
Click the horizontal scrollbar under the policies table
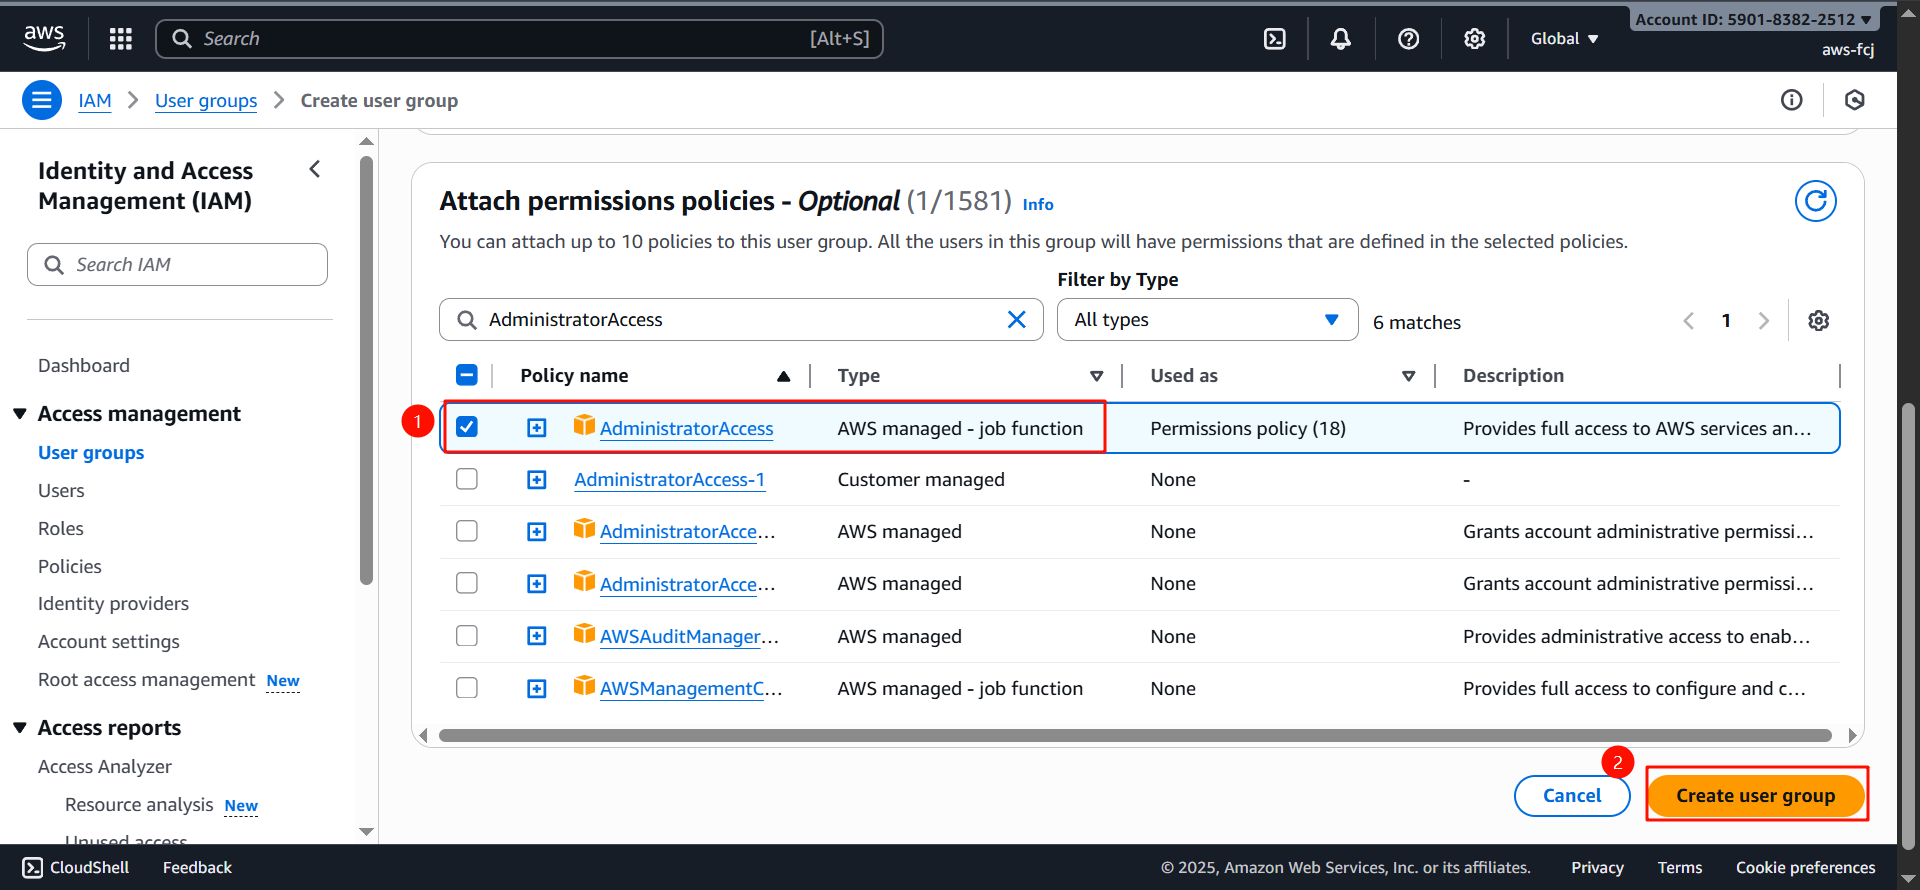[x=1135, y=736]
